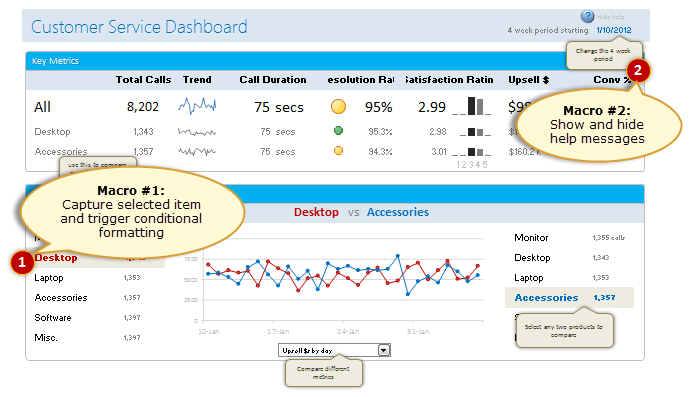Click the blue Accessories label in the chart title
Viewport: 690px width, 397px height.
tap(398, 212)
